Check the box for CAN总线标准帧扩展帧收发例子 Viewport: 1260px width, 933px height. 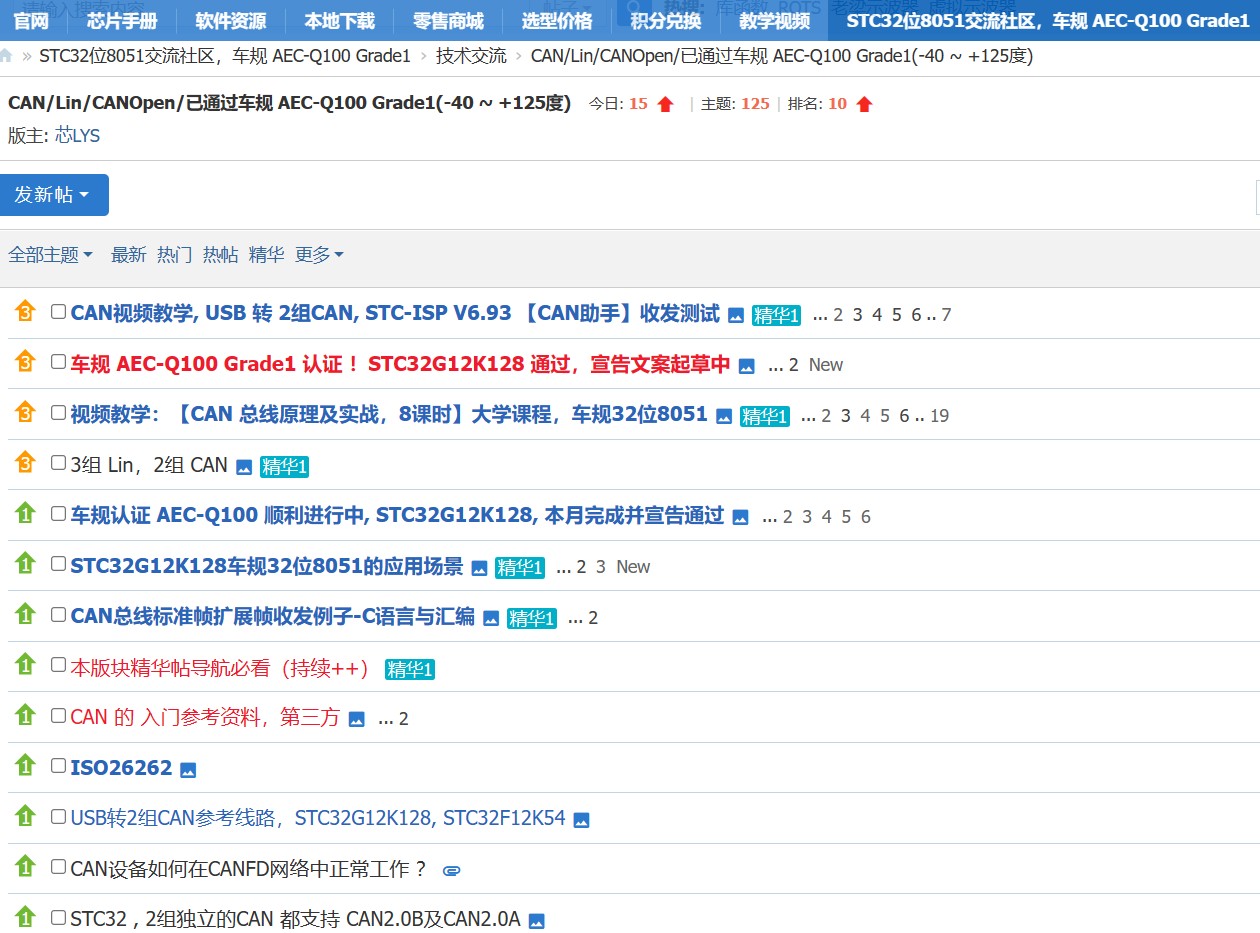click(58, 615)
